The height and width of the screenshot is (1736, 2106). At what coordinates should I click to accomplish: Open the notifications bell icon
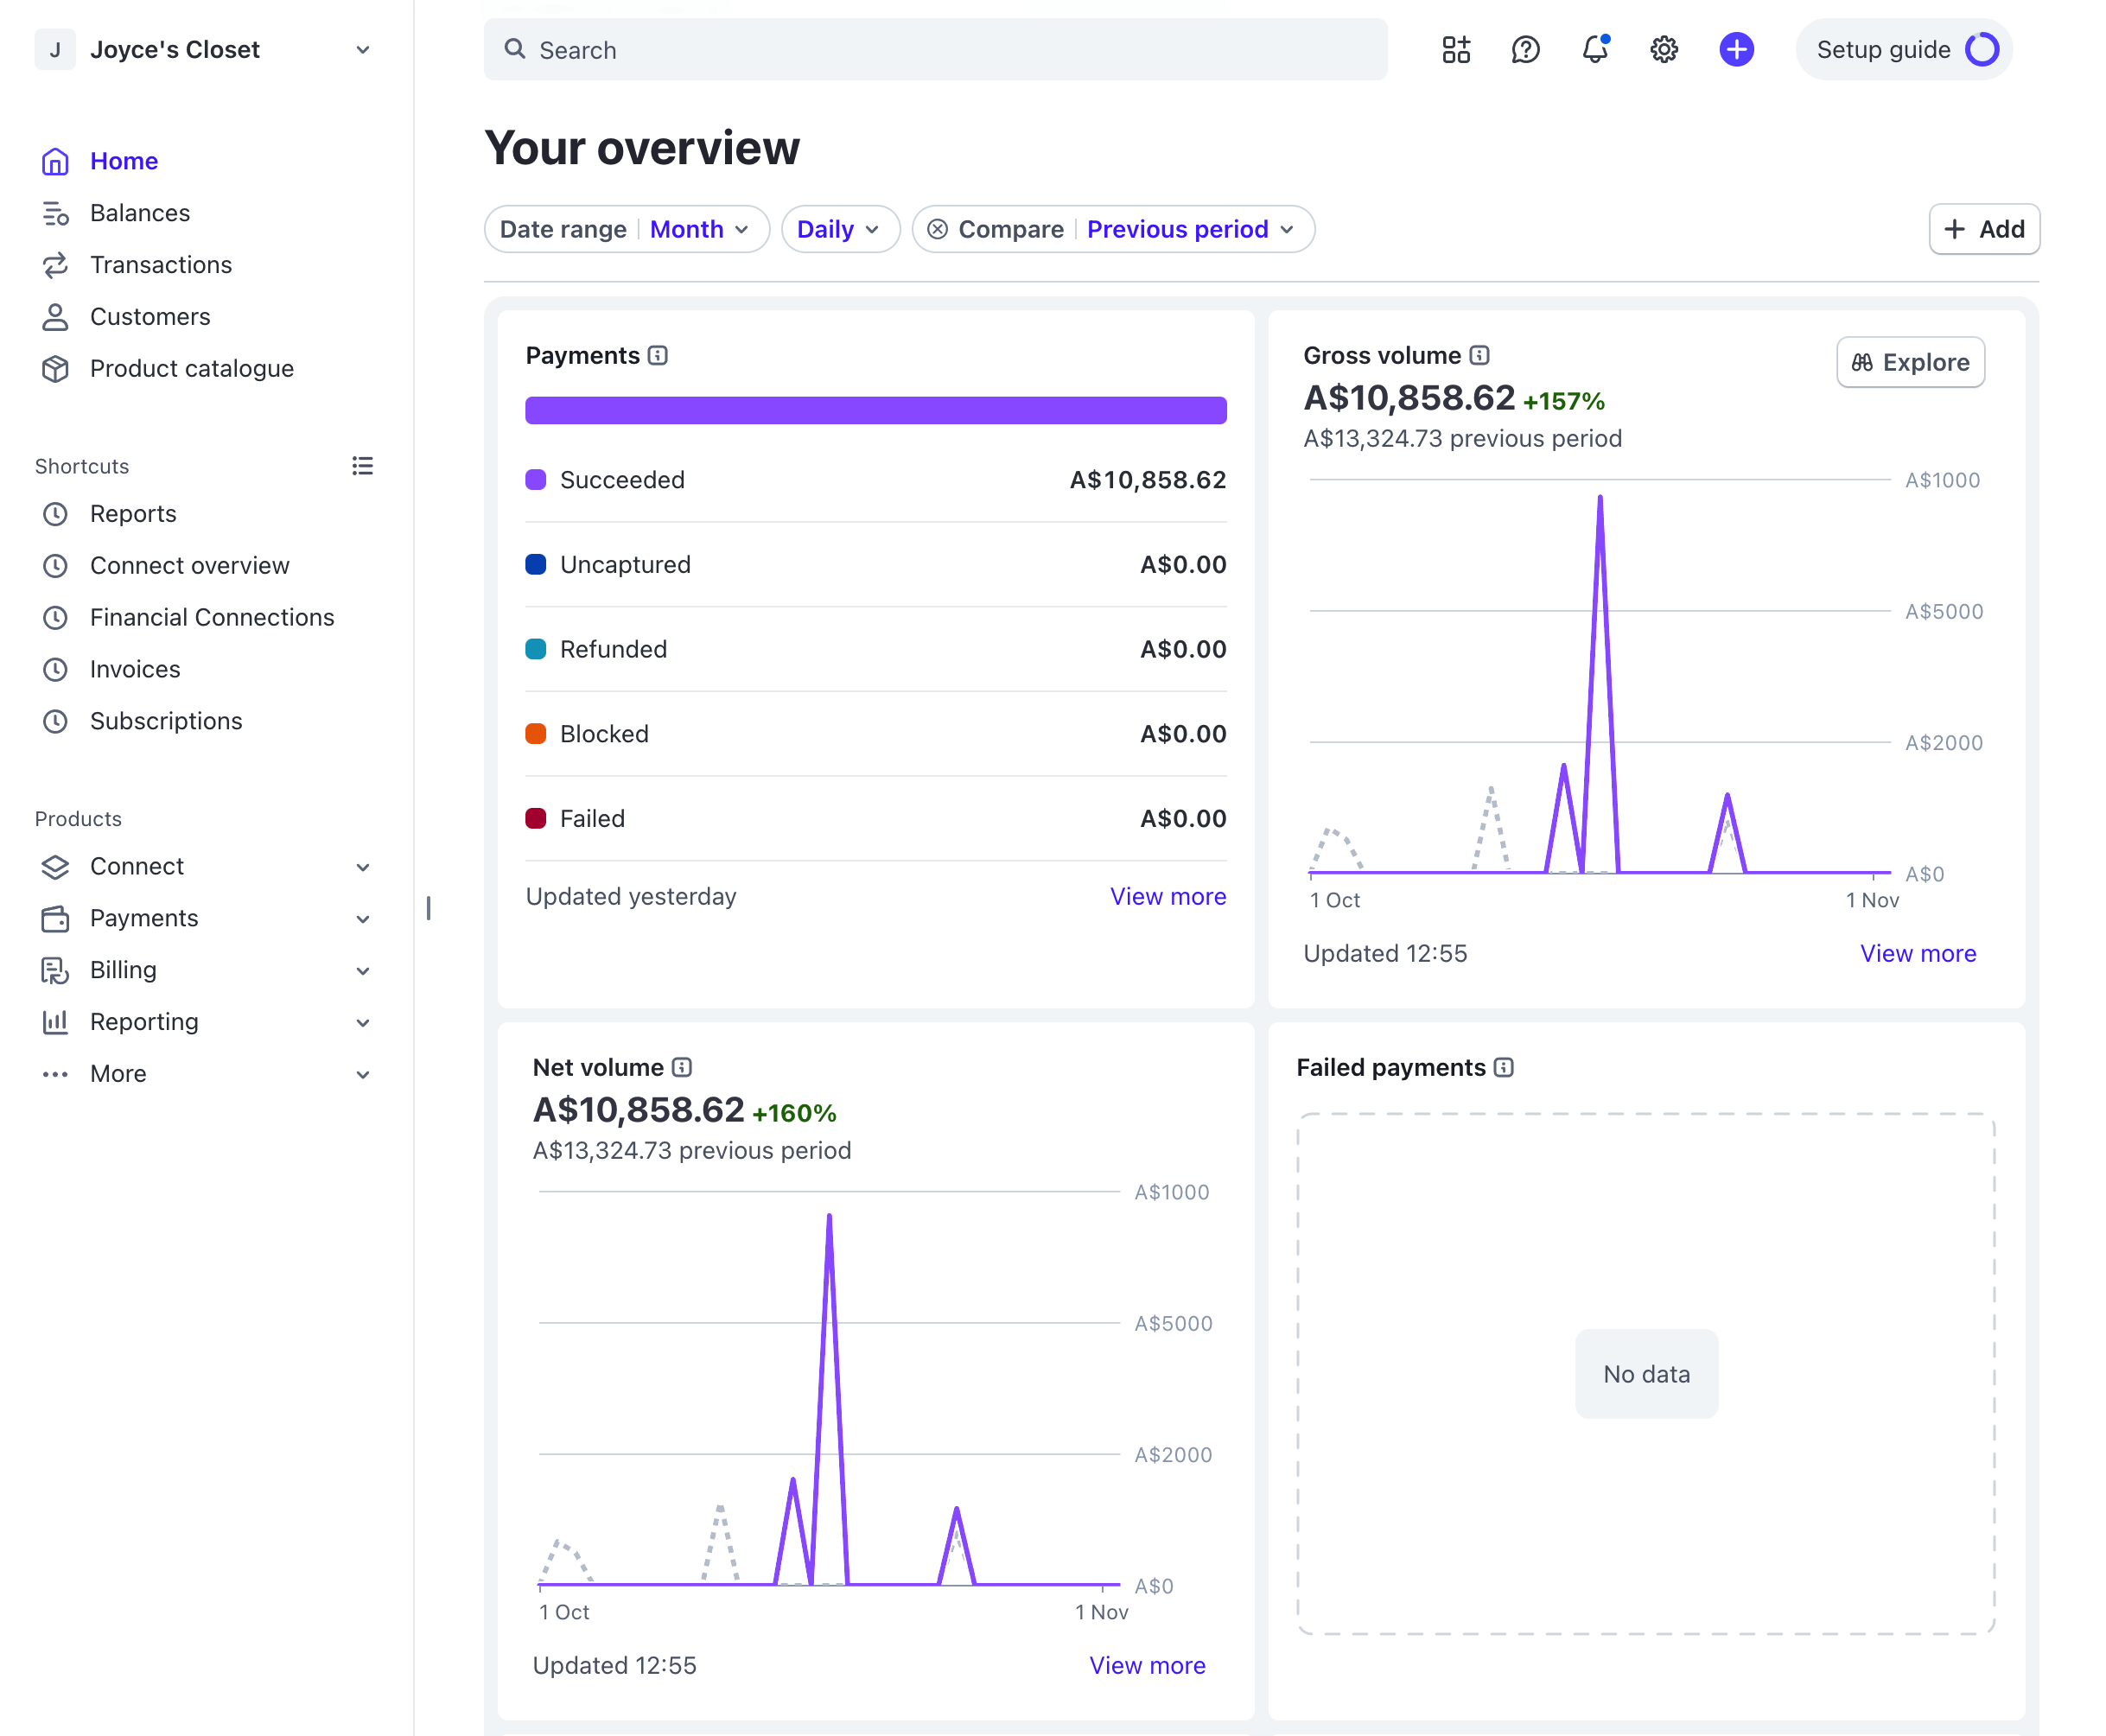tap(1594, 49)
